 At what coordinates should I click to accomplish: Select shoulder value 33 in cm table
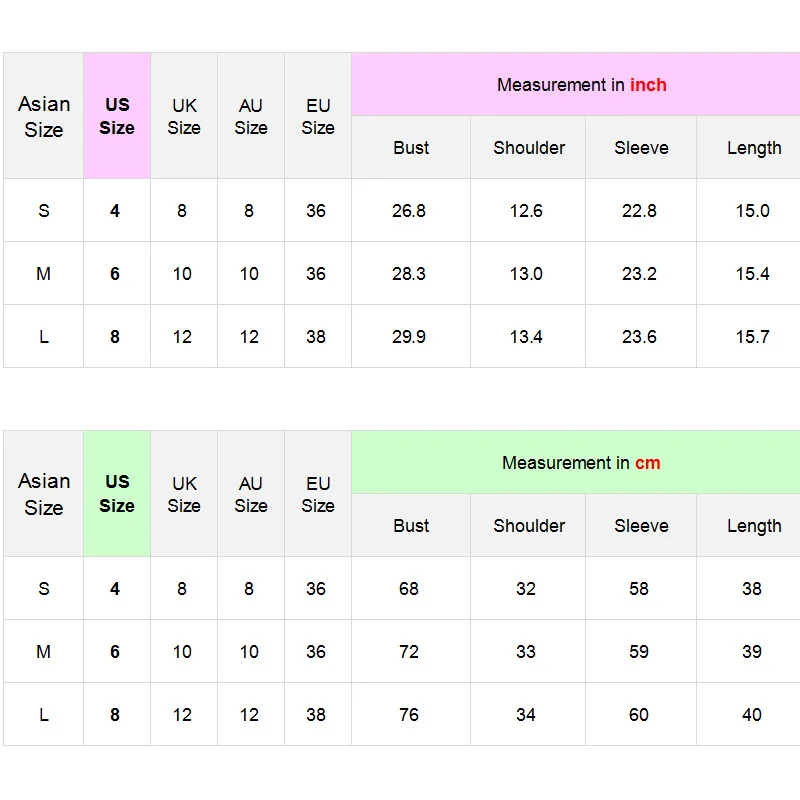528,652
